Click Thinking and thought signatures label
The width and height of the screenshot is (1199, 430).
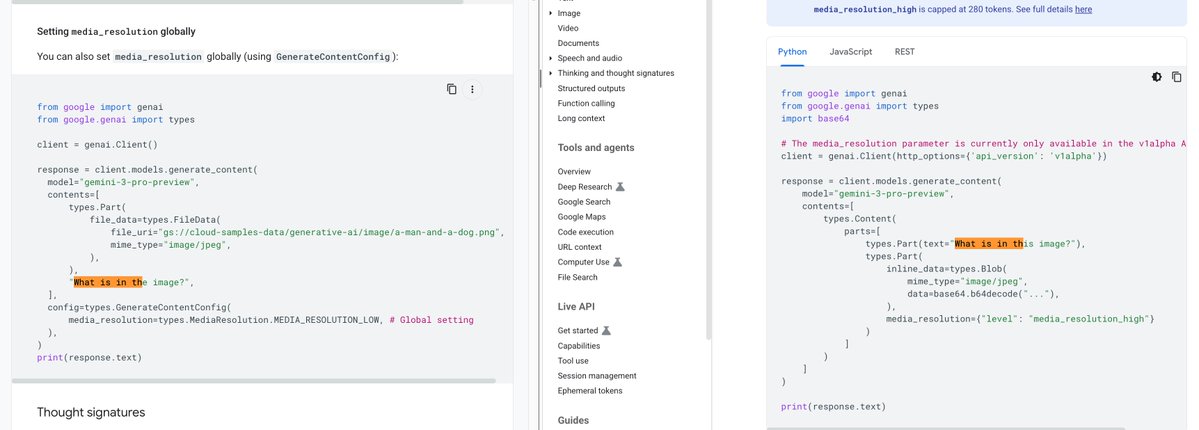[x=616, y=73]
